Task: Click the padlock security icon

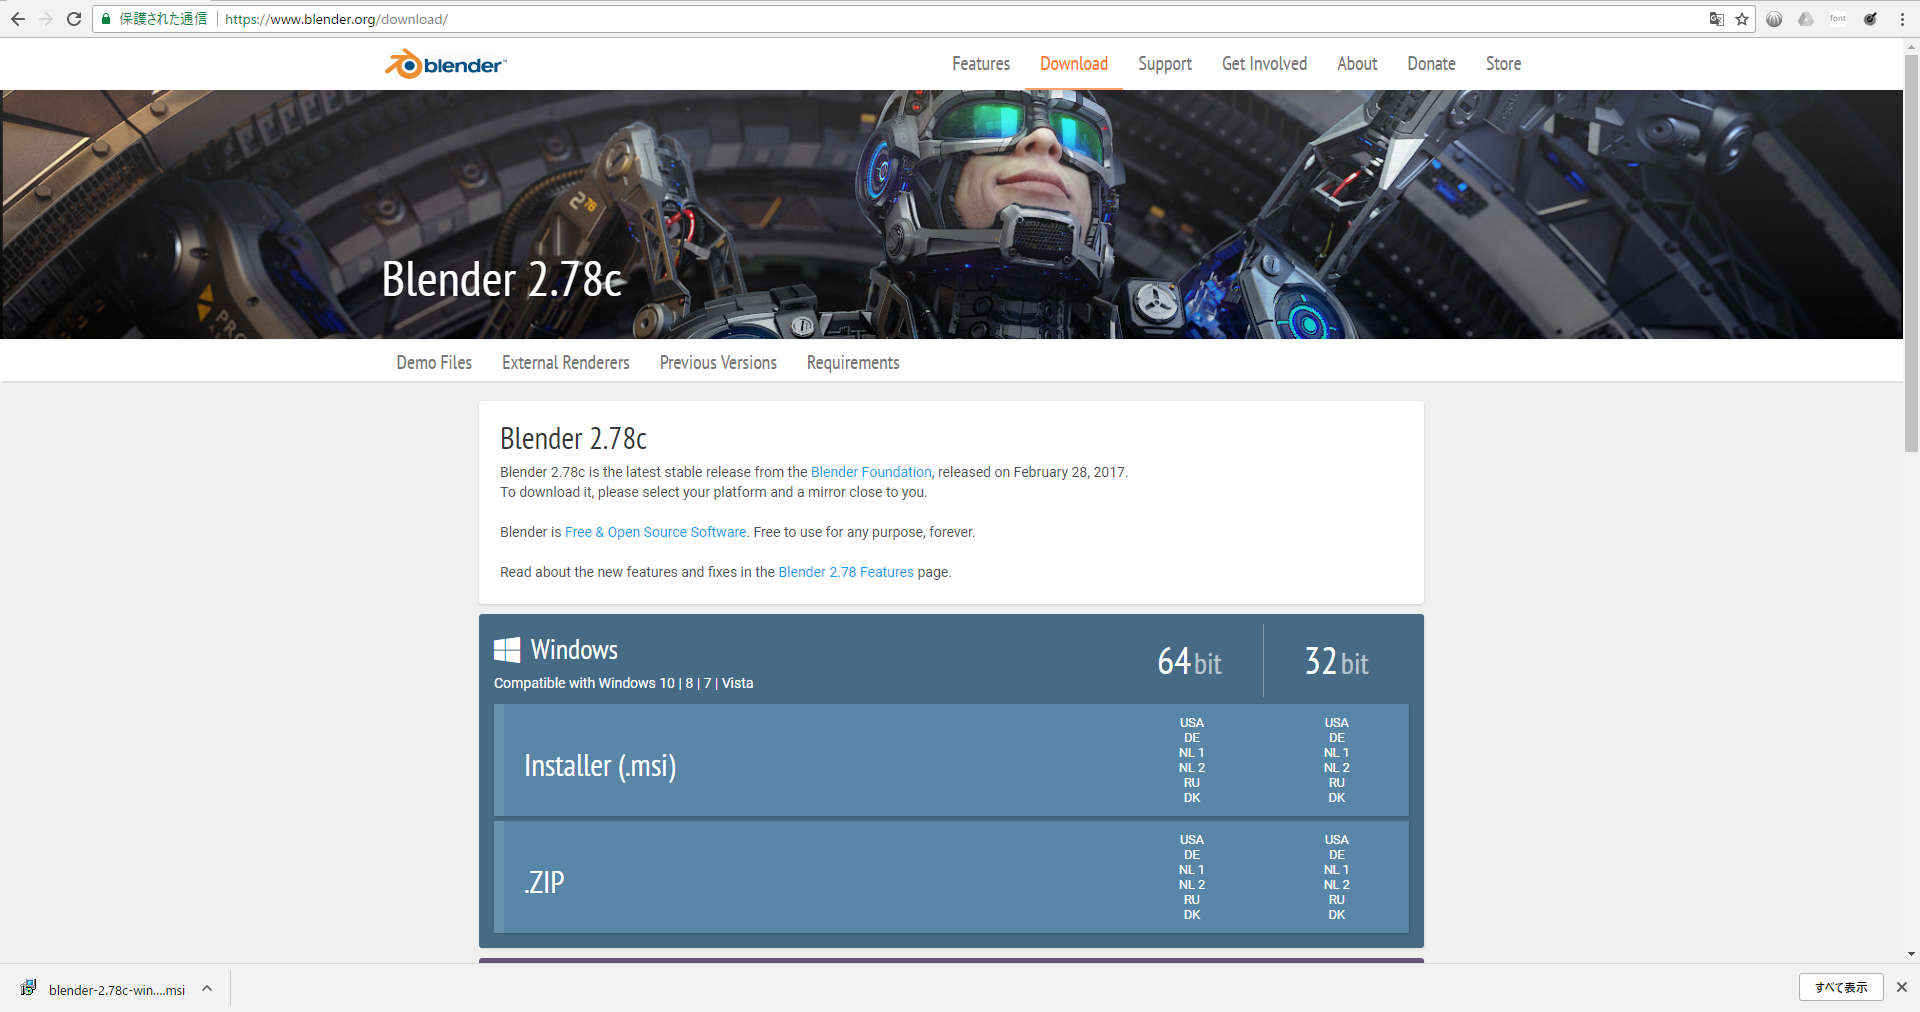Action: click(x=106, y=18)
